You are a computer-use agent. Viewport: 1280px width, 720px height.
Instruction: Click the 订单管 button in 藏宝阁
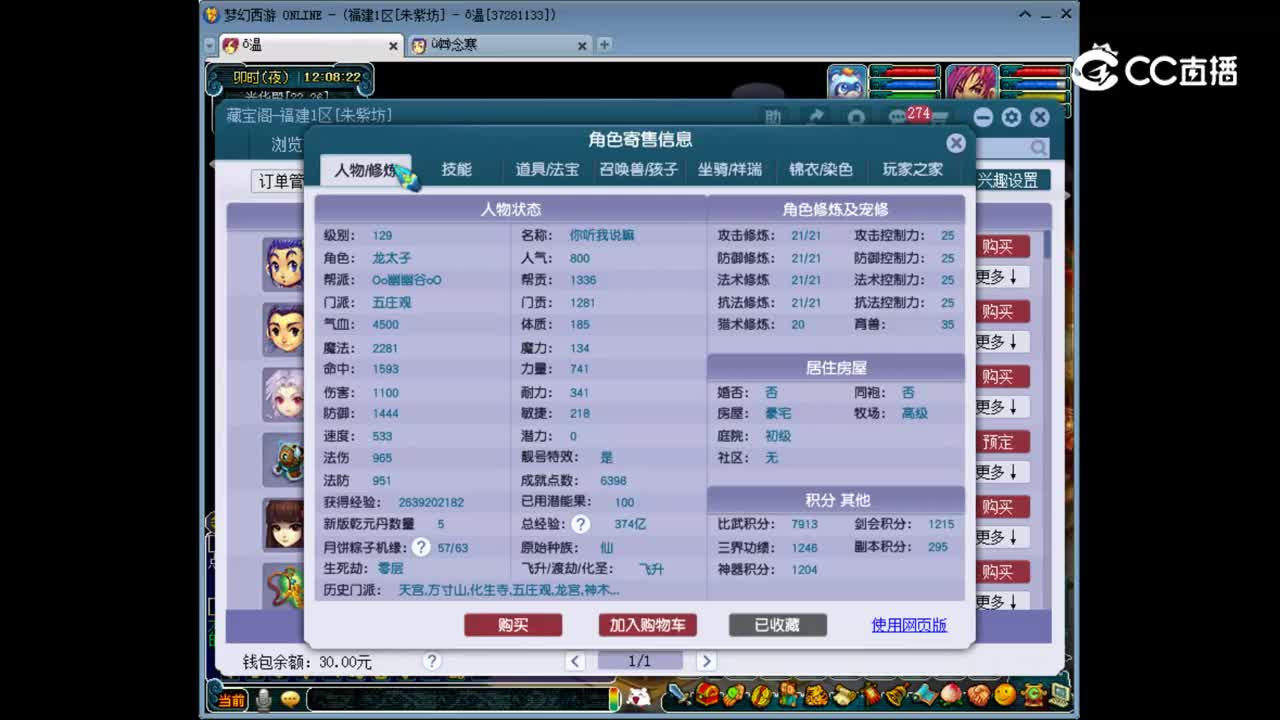(x=279, y=181)
